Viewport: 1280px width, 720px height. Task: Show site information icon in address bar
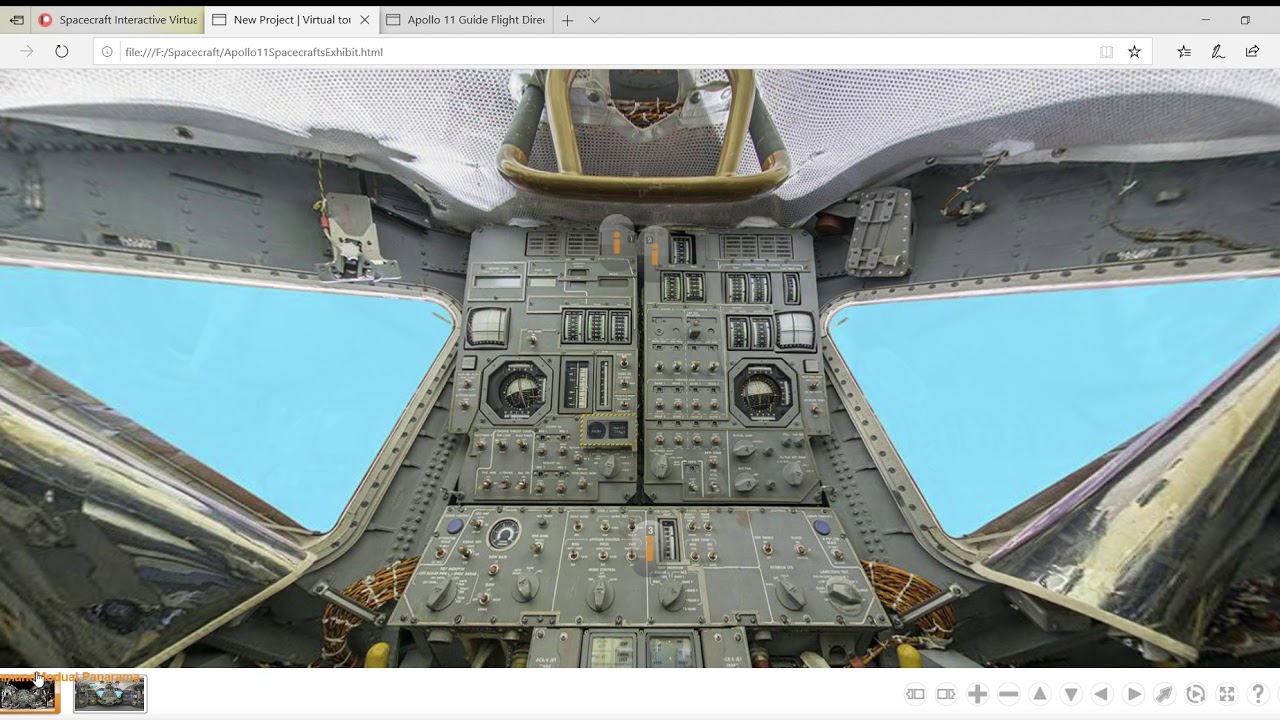tap(107, 52)
